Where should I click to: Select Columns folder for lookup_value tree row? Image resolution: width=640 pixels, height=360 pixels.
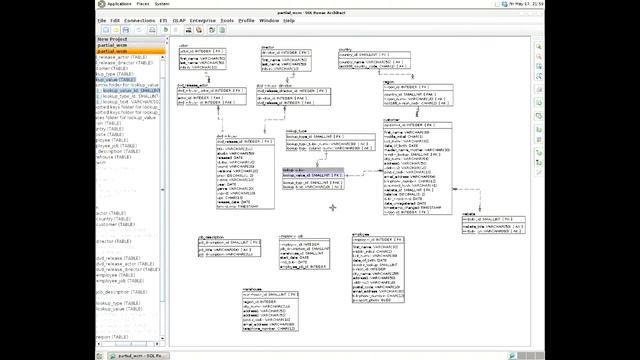pos(127,85)
